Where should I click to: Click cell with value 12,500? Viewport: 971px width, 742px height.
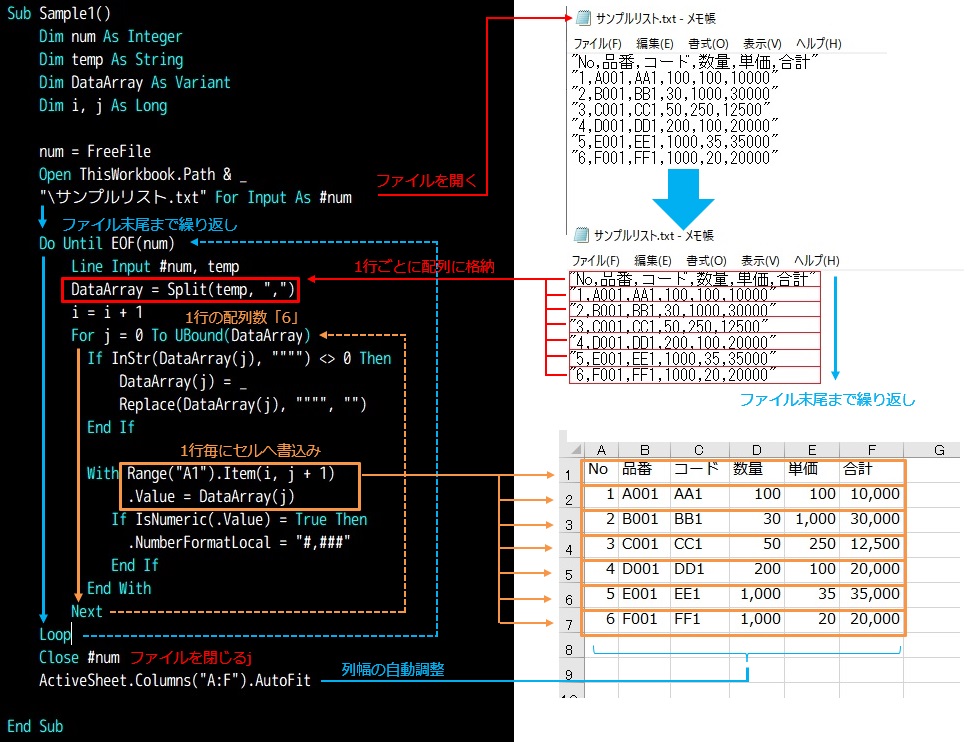(x=871, y=544)
